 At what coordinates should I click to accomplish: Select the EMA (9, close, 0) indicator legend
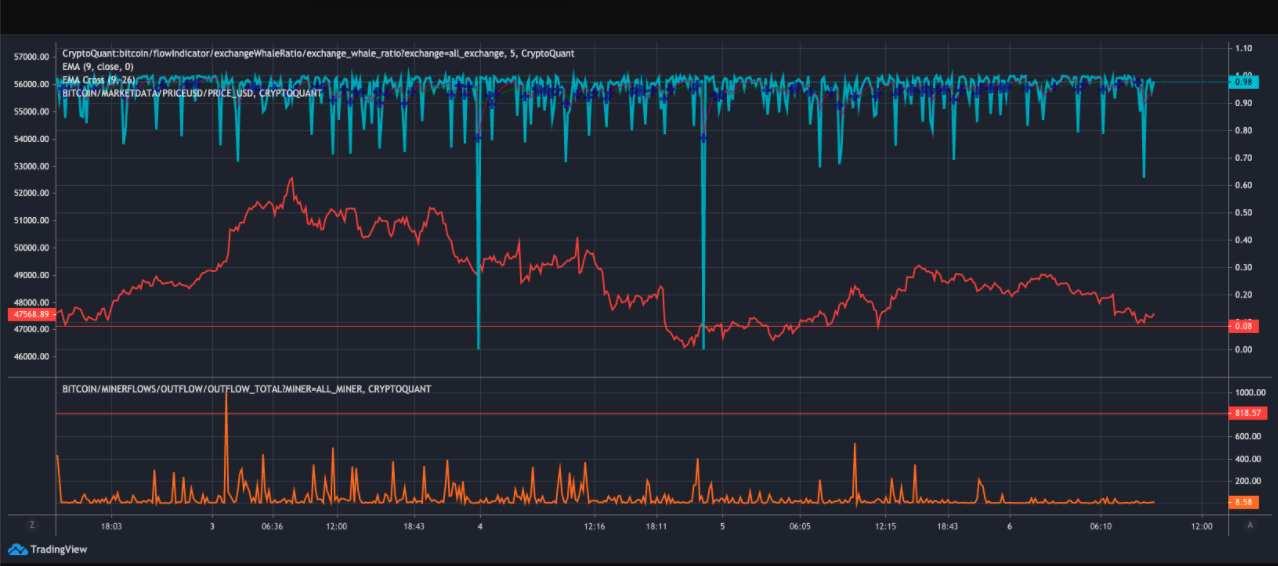tap(98, 66)
